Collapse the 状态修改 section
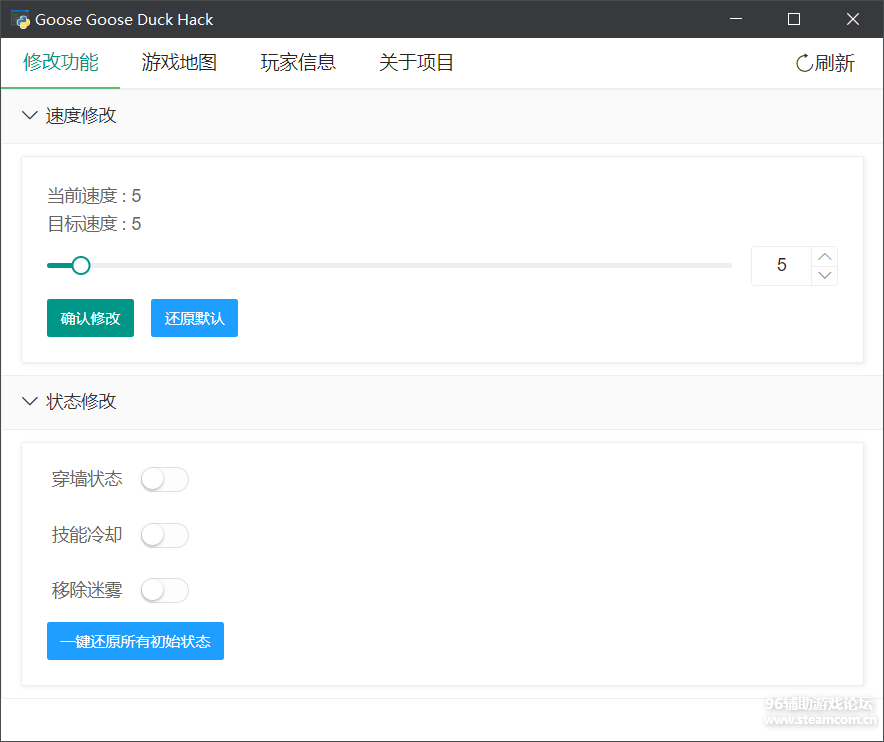Image resolution: width=884 pixels, height=742 pixels. [30, 402]
